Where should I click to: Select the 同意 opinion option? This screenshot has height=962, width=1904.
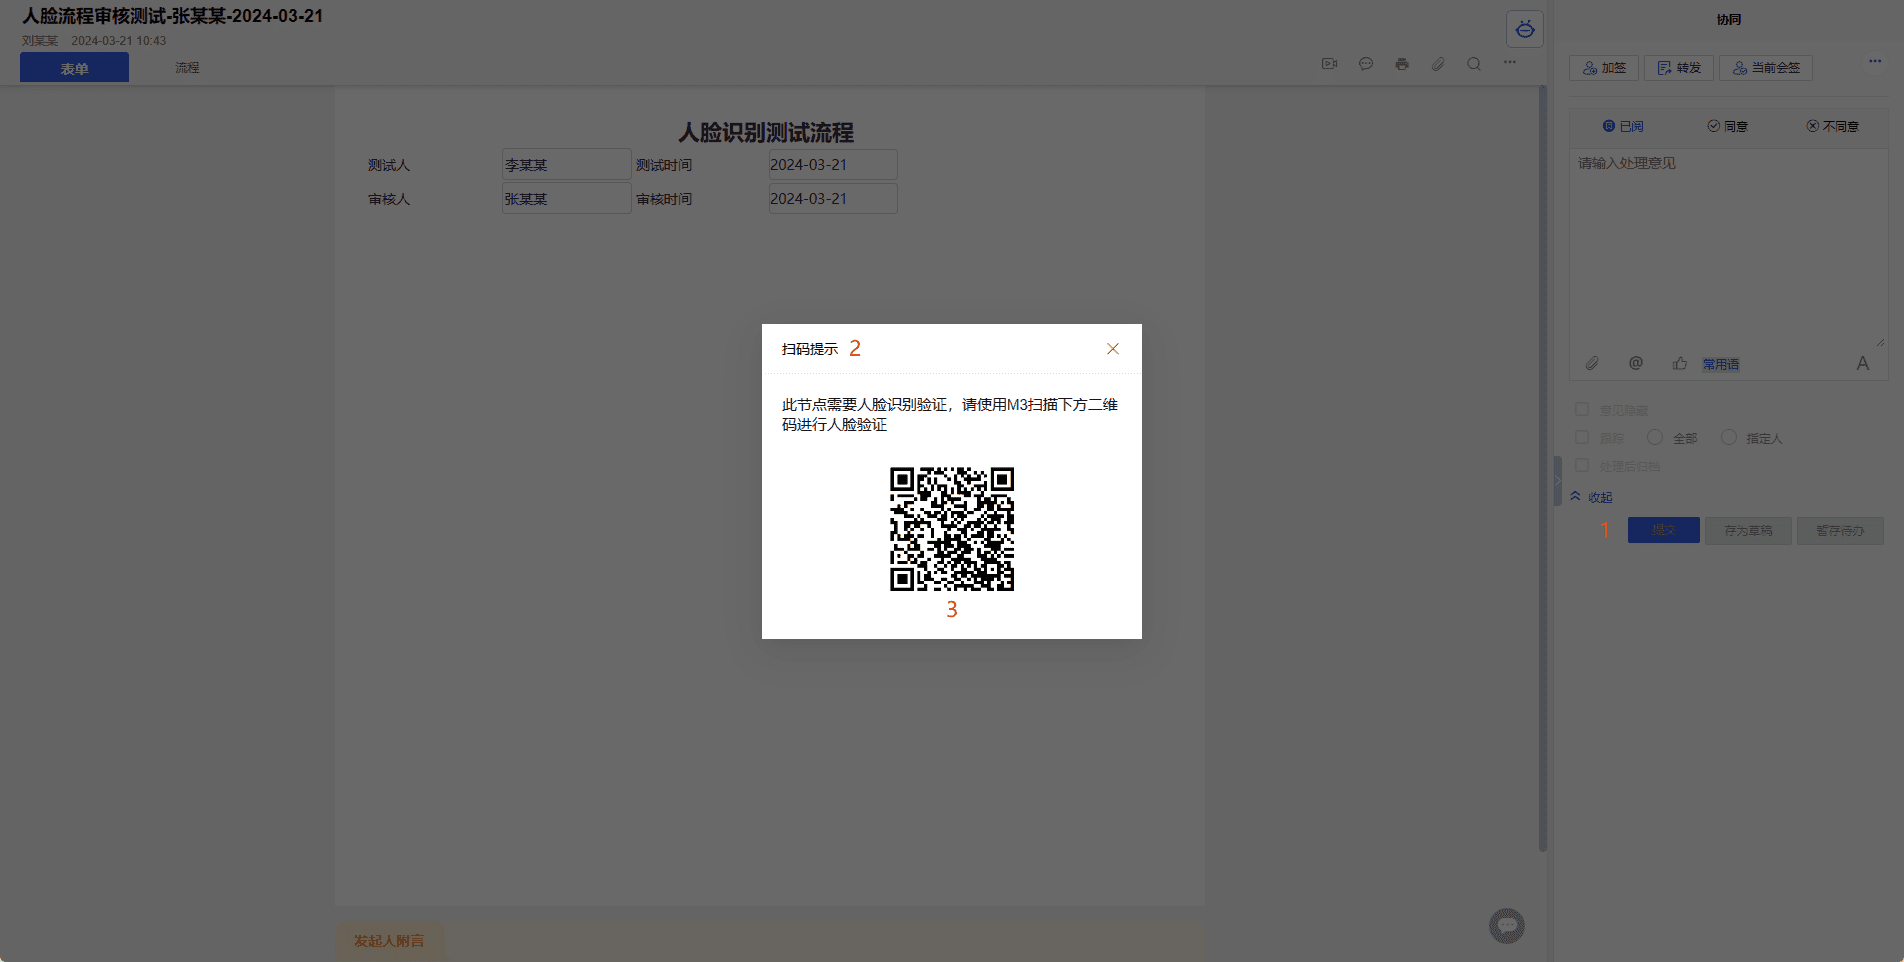(1728, 126)
